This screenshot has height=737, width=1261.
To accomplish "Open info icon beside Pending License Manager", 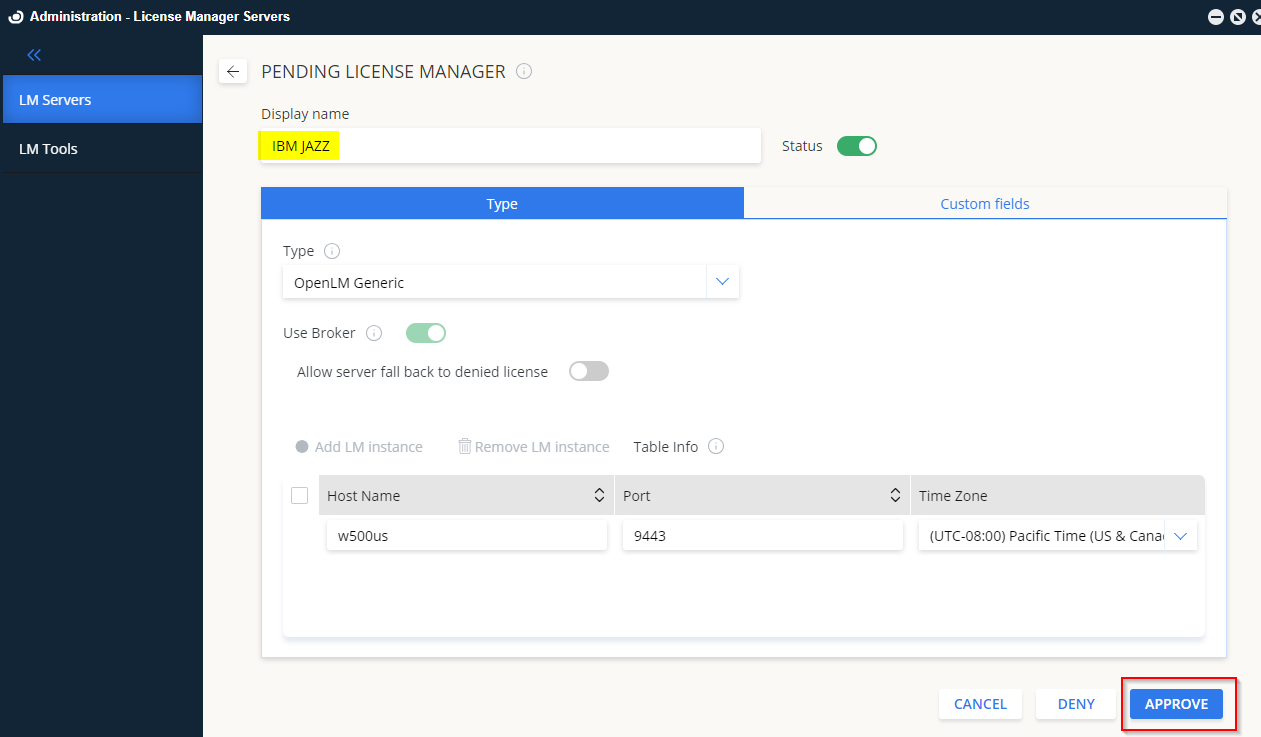I will (524, 71).
